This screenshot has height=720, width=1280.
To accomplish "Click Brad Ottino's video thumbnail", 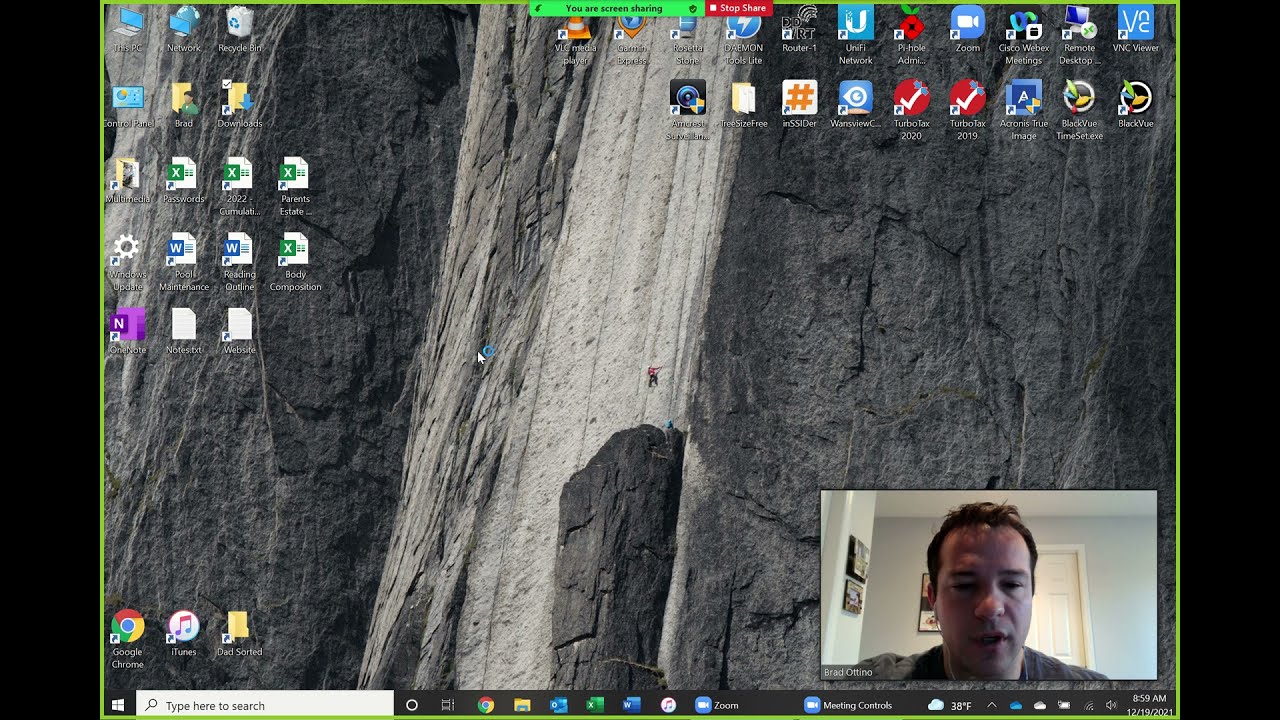I will pyautogui.click(x=989, y=585).
